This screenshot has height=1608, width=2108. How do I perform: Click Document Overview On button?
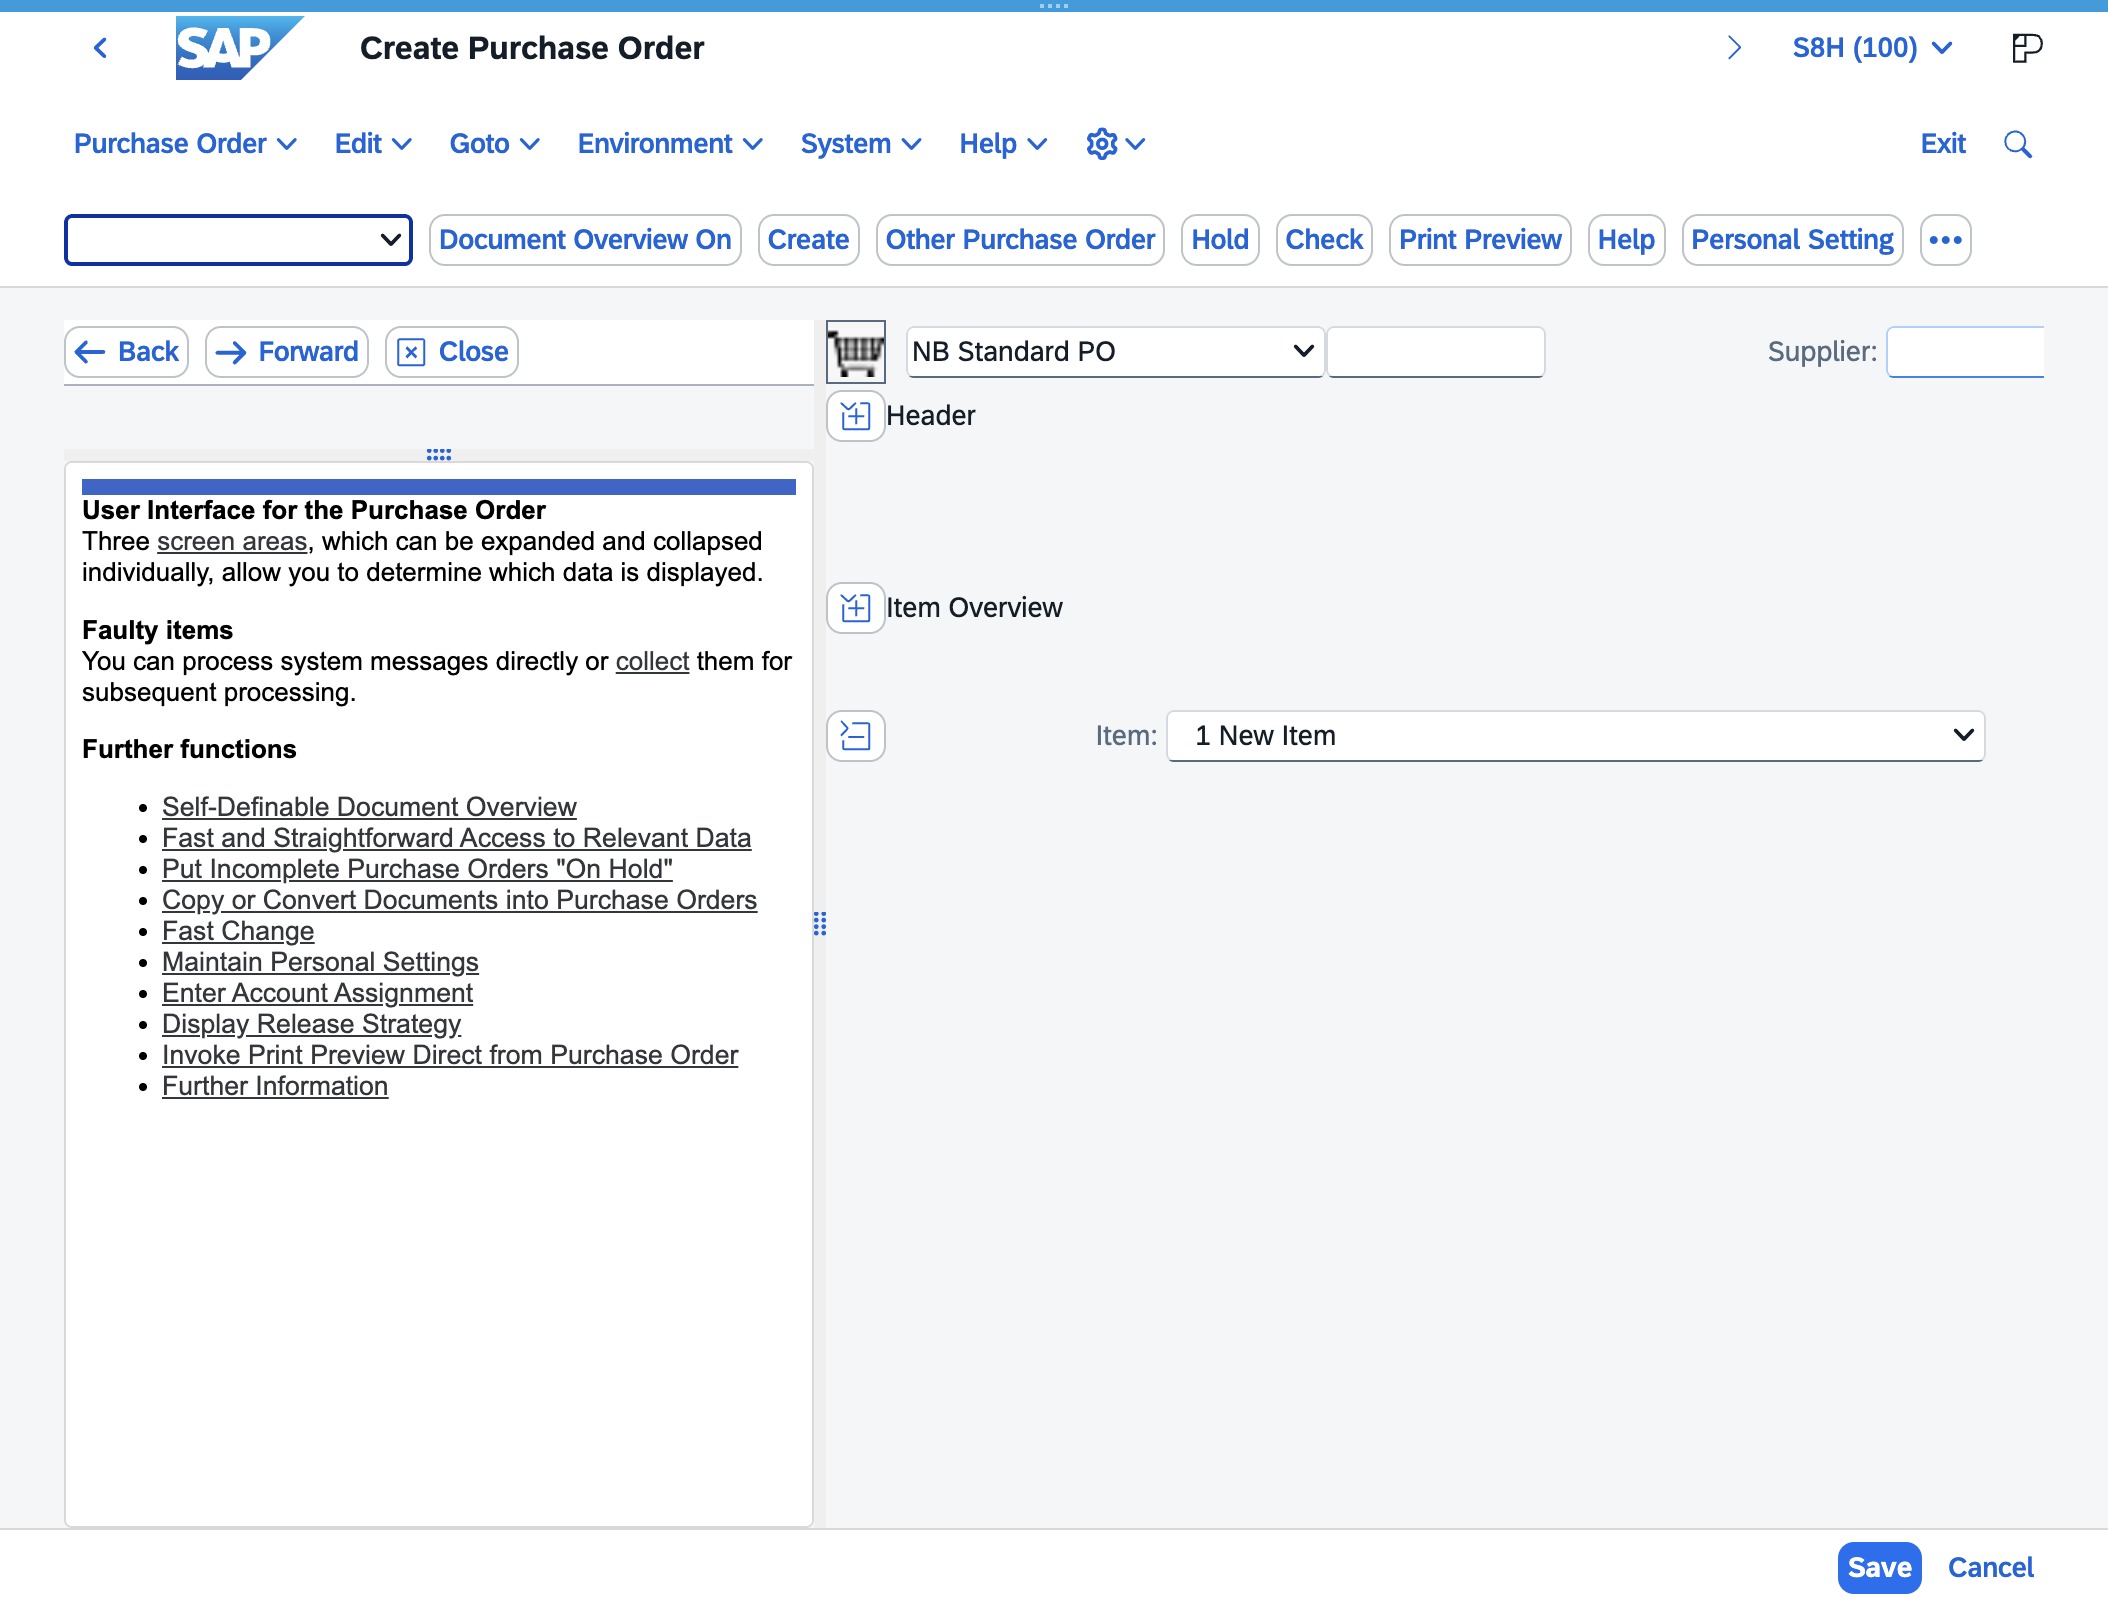[x=585, y=240]
